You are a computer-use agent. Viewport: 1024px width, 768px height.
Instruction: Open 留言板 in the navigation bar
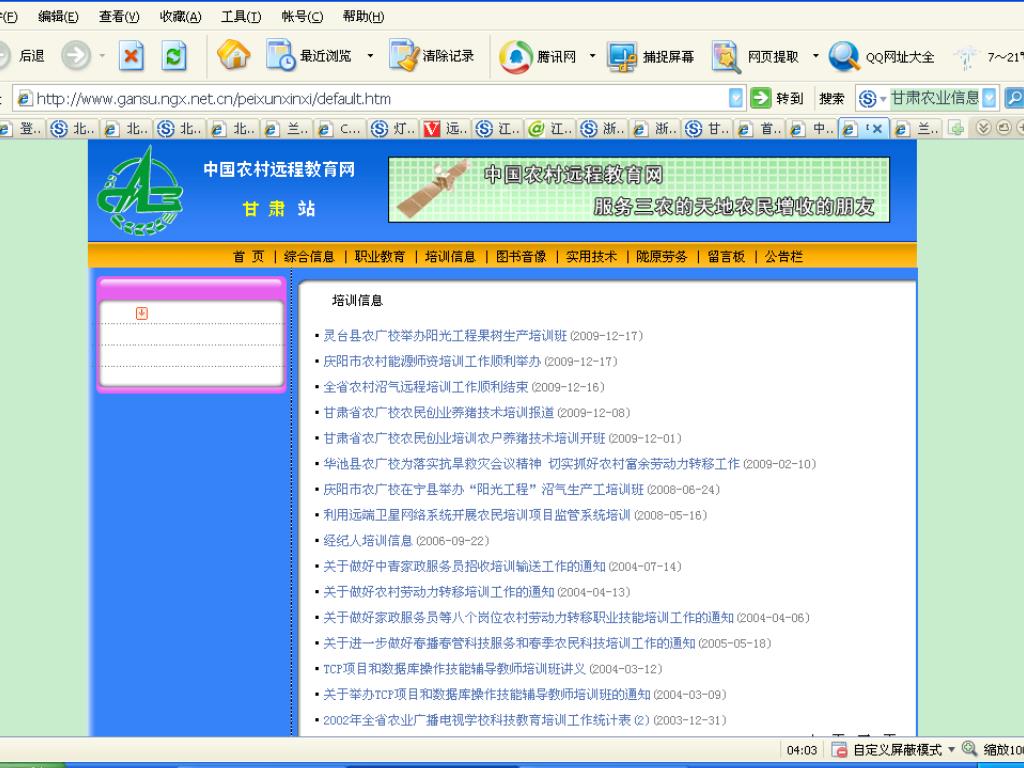point(726,257)
